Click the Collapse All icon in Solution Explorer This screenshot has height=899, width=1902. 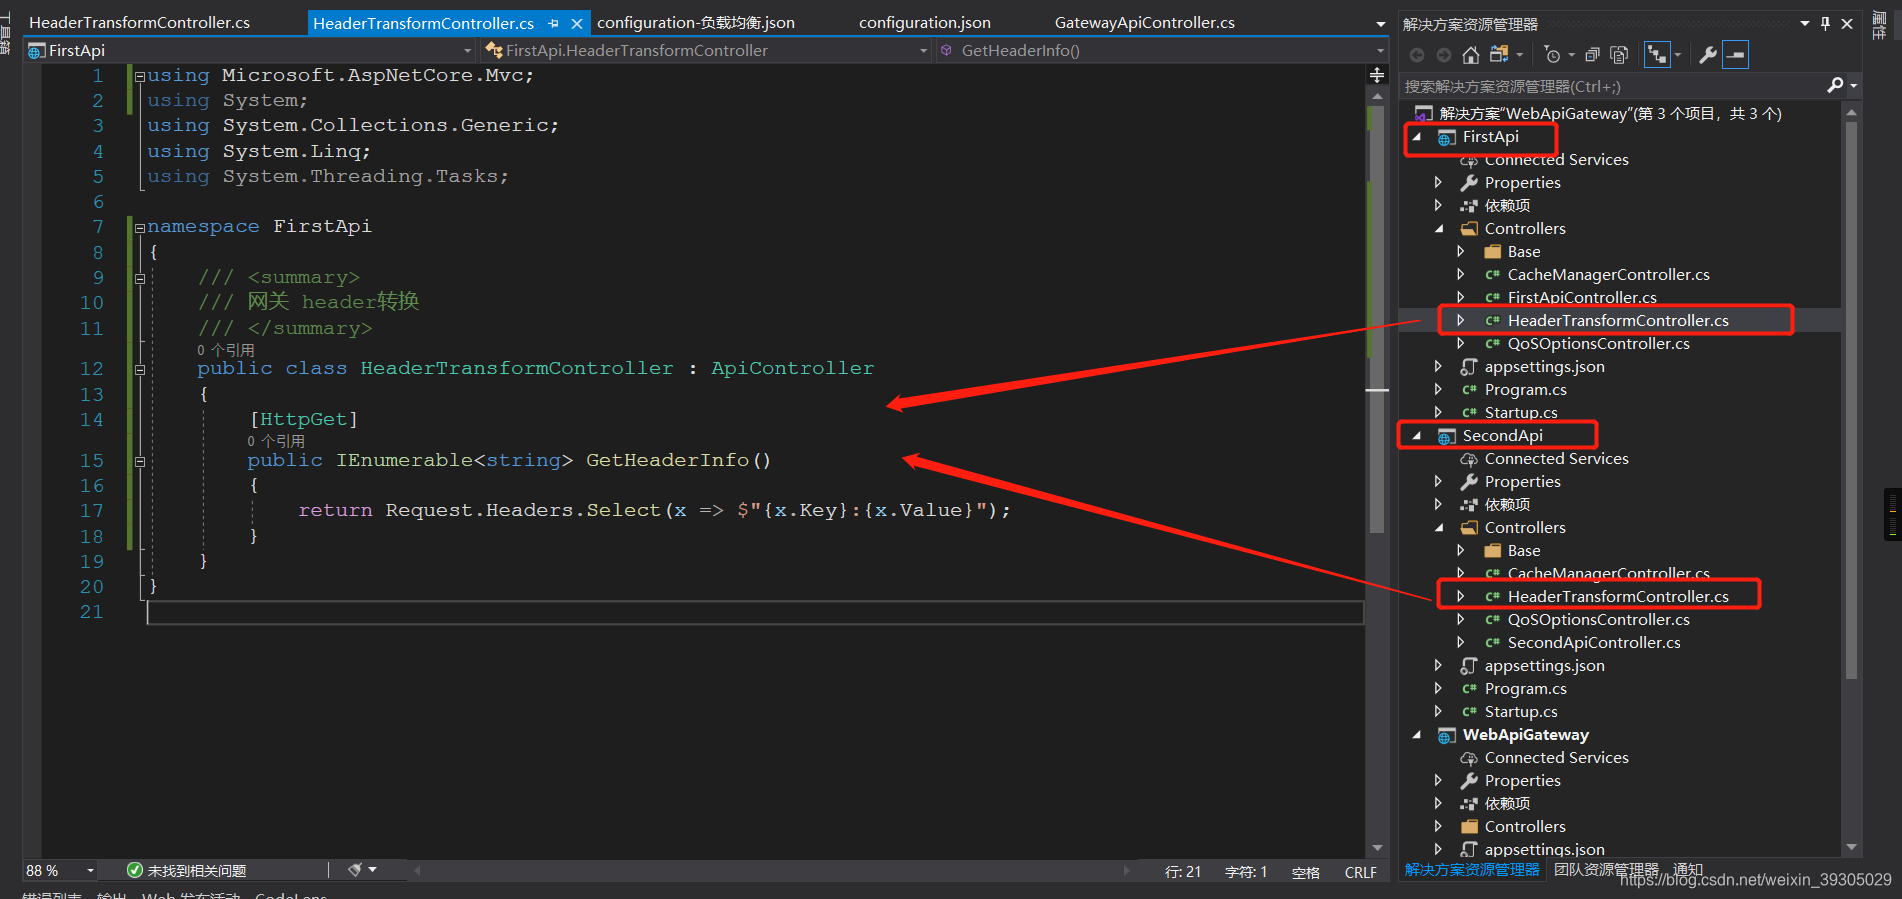click(1592, 55)
